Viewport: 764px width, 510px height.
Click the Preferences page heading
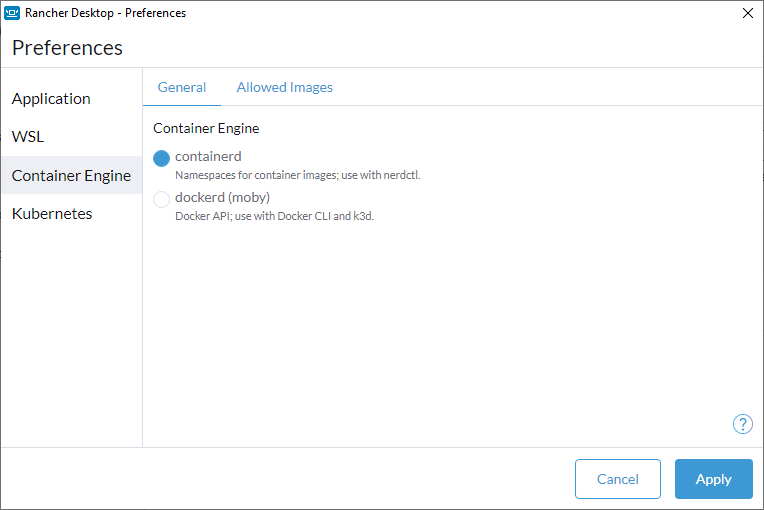click(67, 48)
